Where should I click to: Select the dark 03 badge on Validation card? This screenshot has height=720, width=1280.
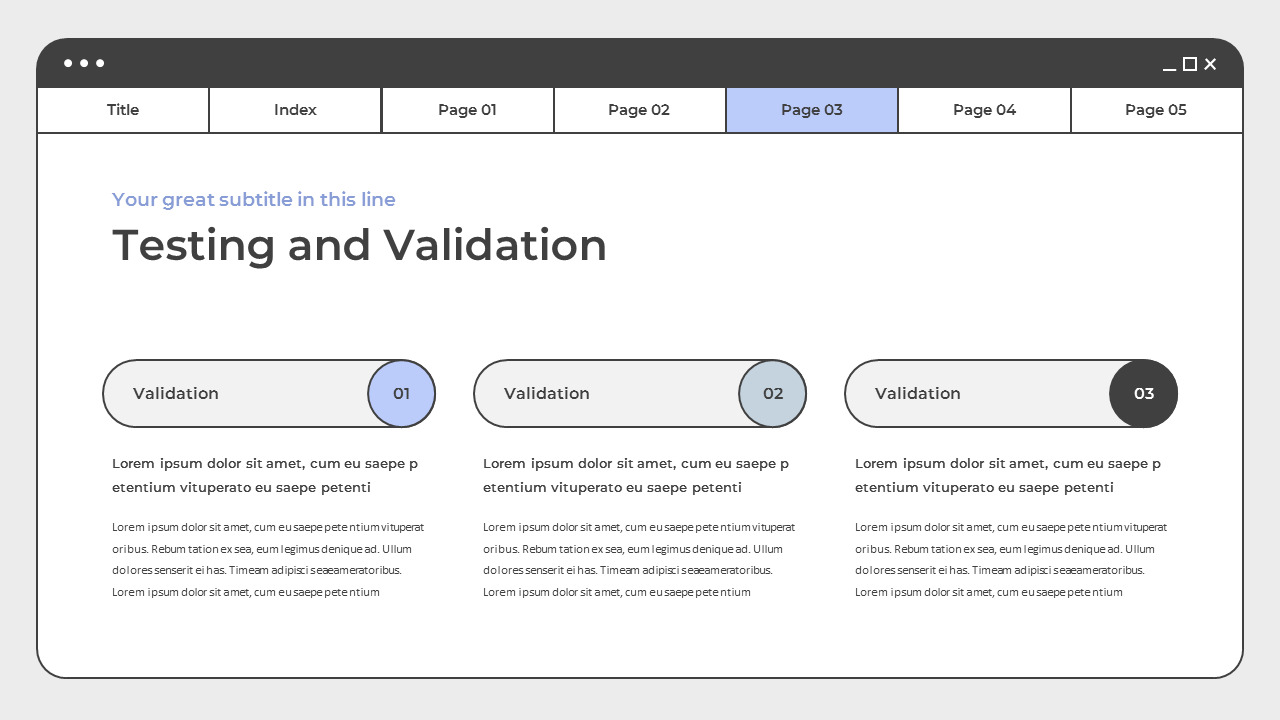click(x=1143, y=393)
